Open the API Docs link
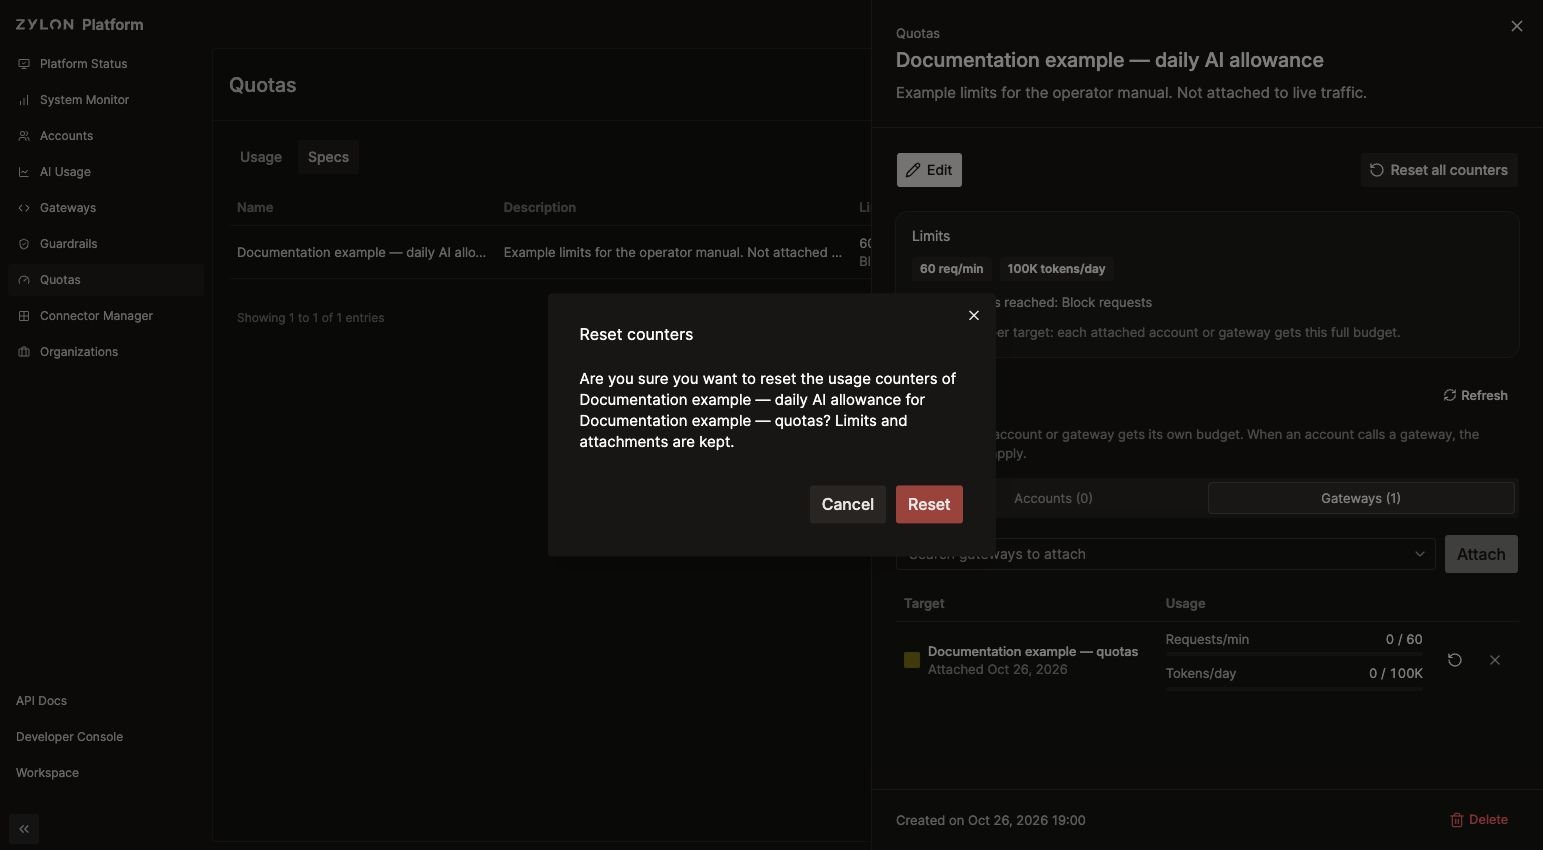The image size is (1543, 850). coord(41,701)
